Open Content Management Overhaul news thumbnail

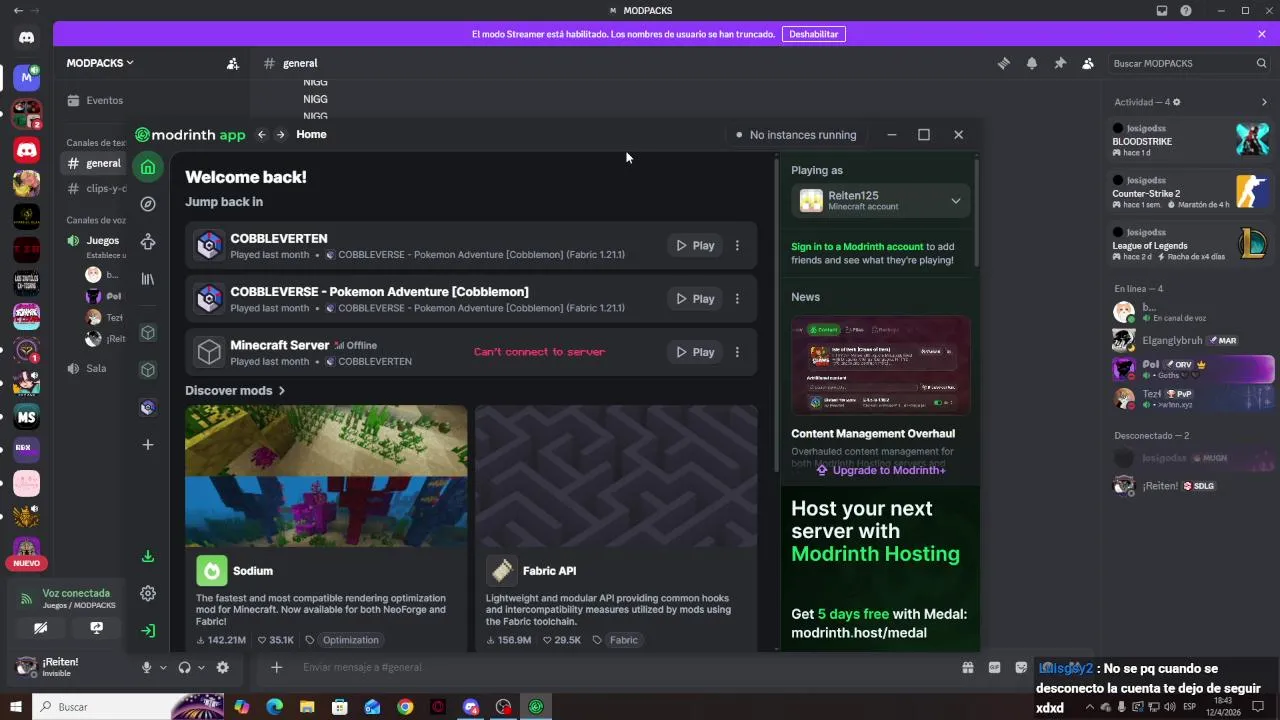881,365
